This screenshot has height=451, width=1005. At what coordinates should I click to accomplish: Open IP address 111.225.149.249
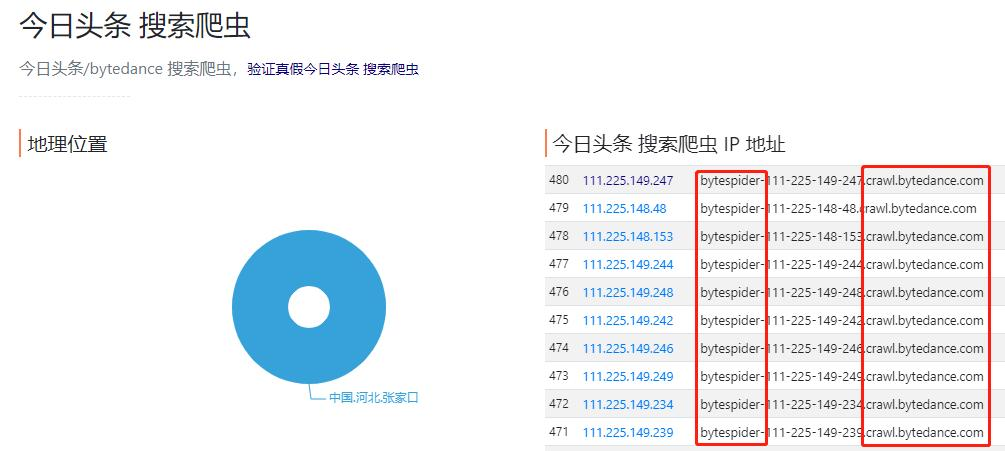pos(628,377)
